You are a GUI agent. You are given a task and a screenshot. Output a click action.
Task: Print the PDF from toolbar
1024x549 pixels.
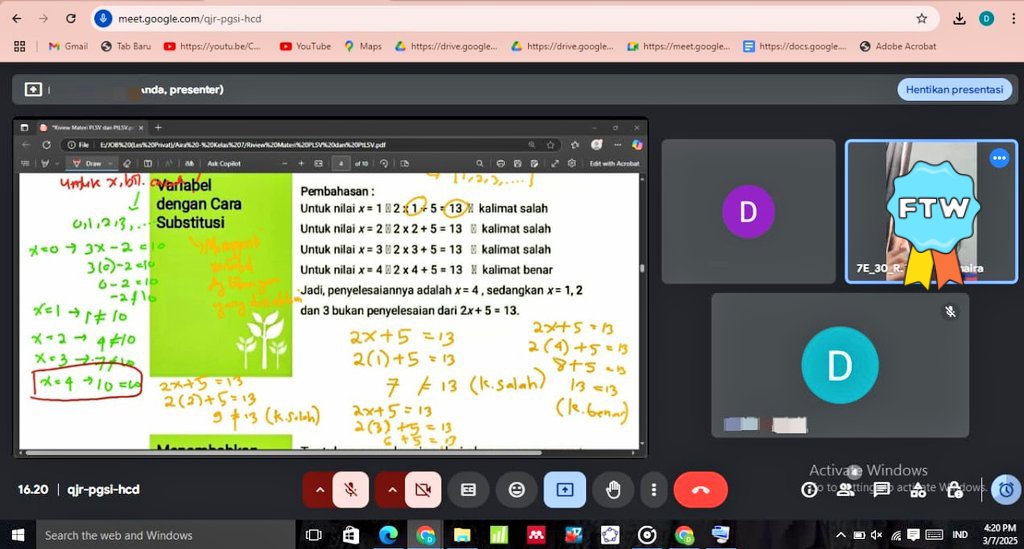pyautogui.click(x=500, y=163)
